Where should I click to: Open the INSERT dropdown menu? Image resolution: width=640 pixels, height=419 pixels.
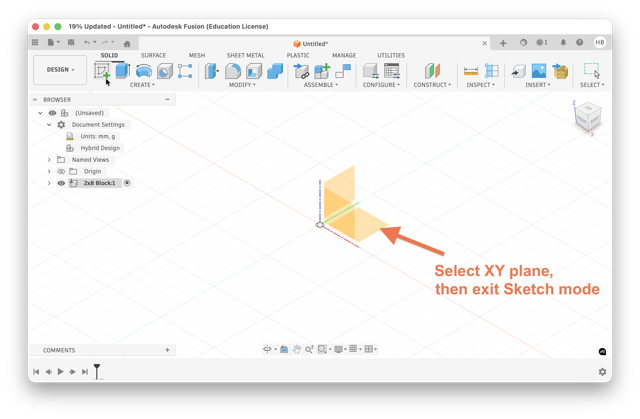coord(538,85)
